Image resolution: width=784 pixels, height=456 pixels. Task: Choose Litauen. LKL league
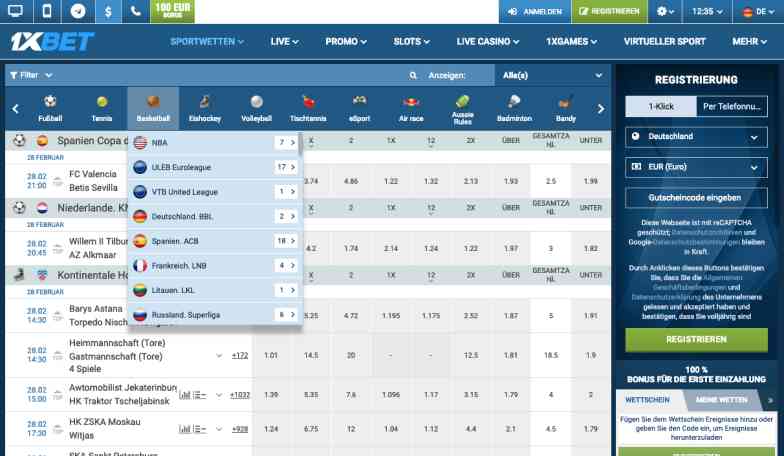pos(215,290)
